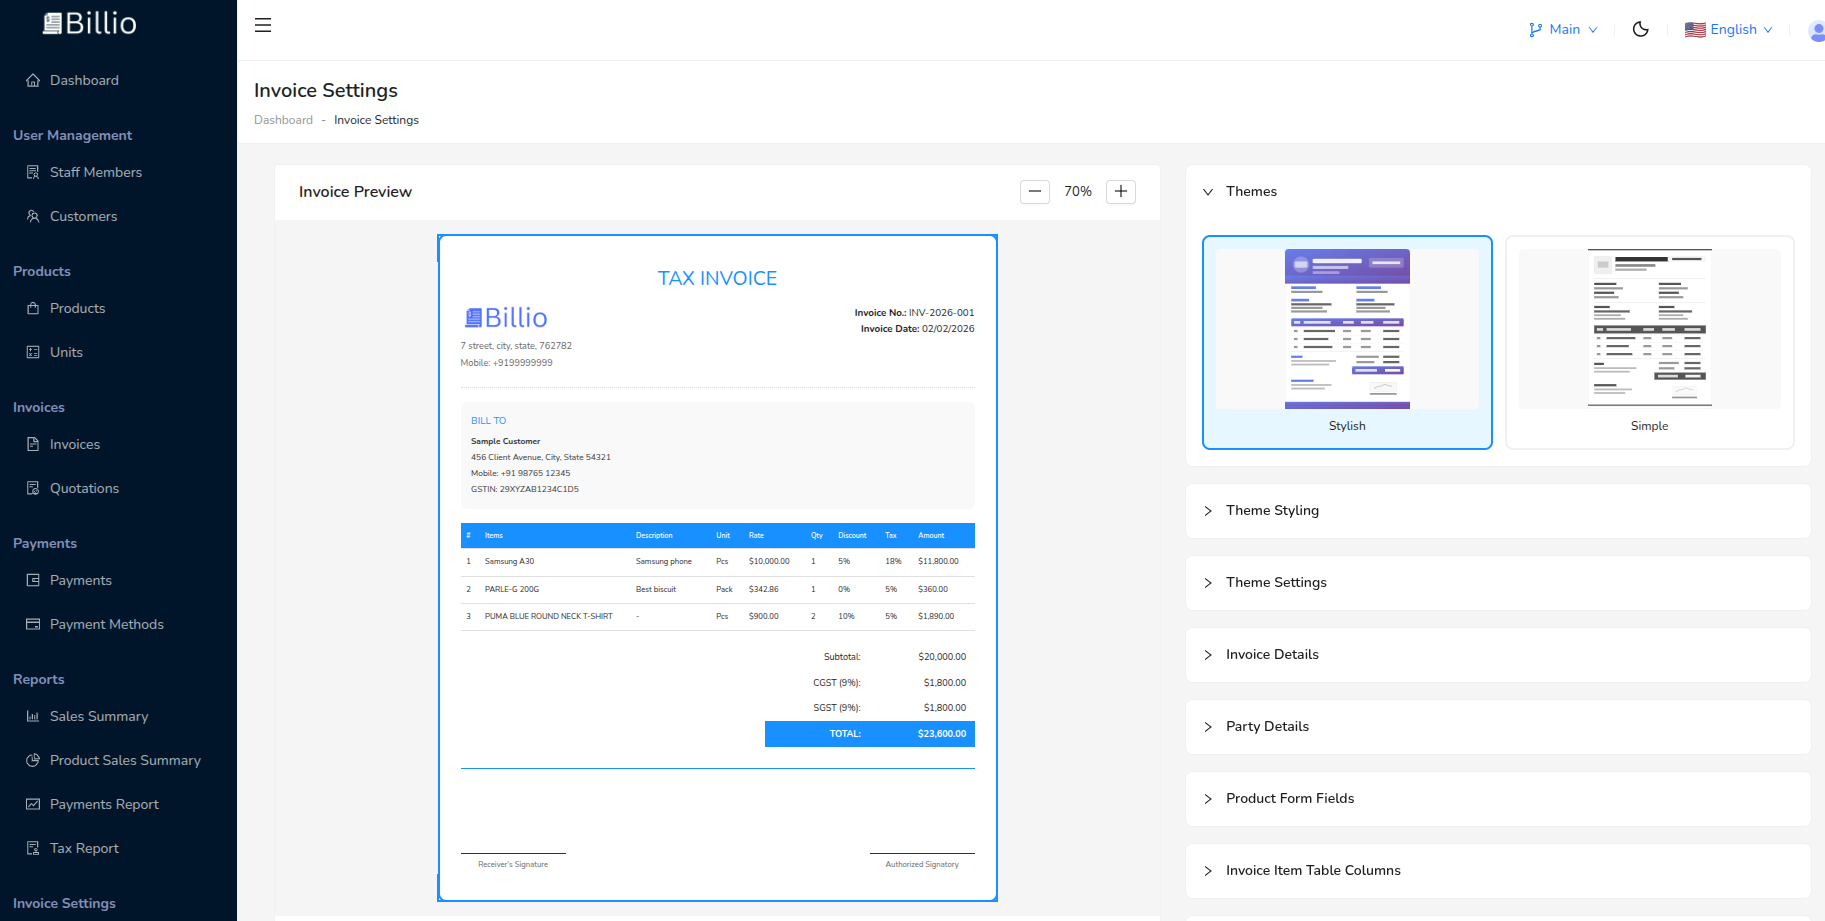This screenshot has height=921, width=1825.
Task: Open Customers via its sidebar icon
Action: click(33, 216)
